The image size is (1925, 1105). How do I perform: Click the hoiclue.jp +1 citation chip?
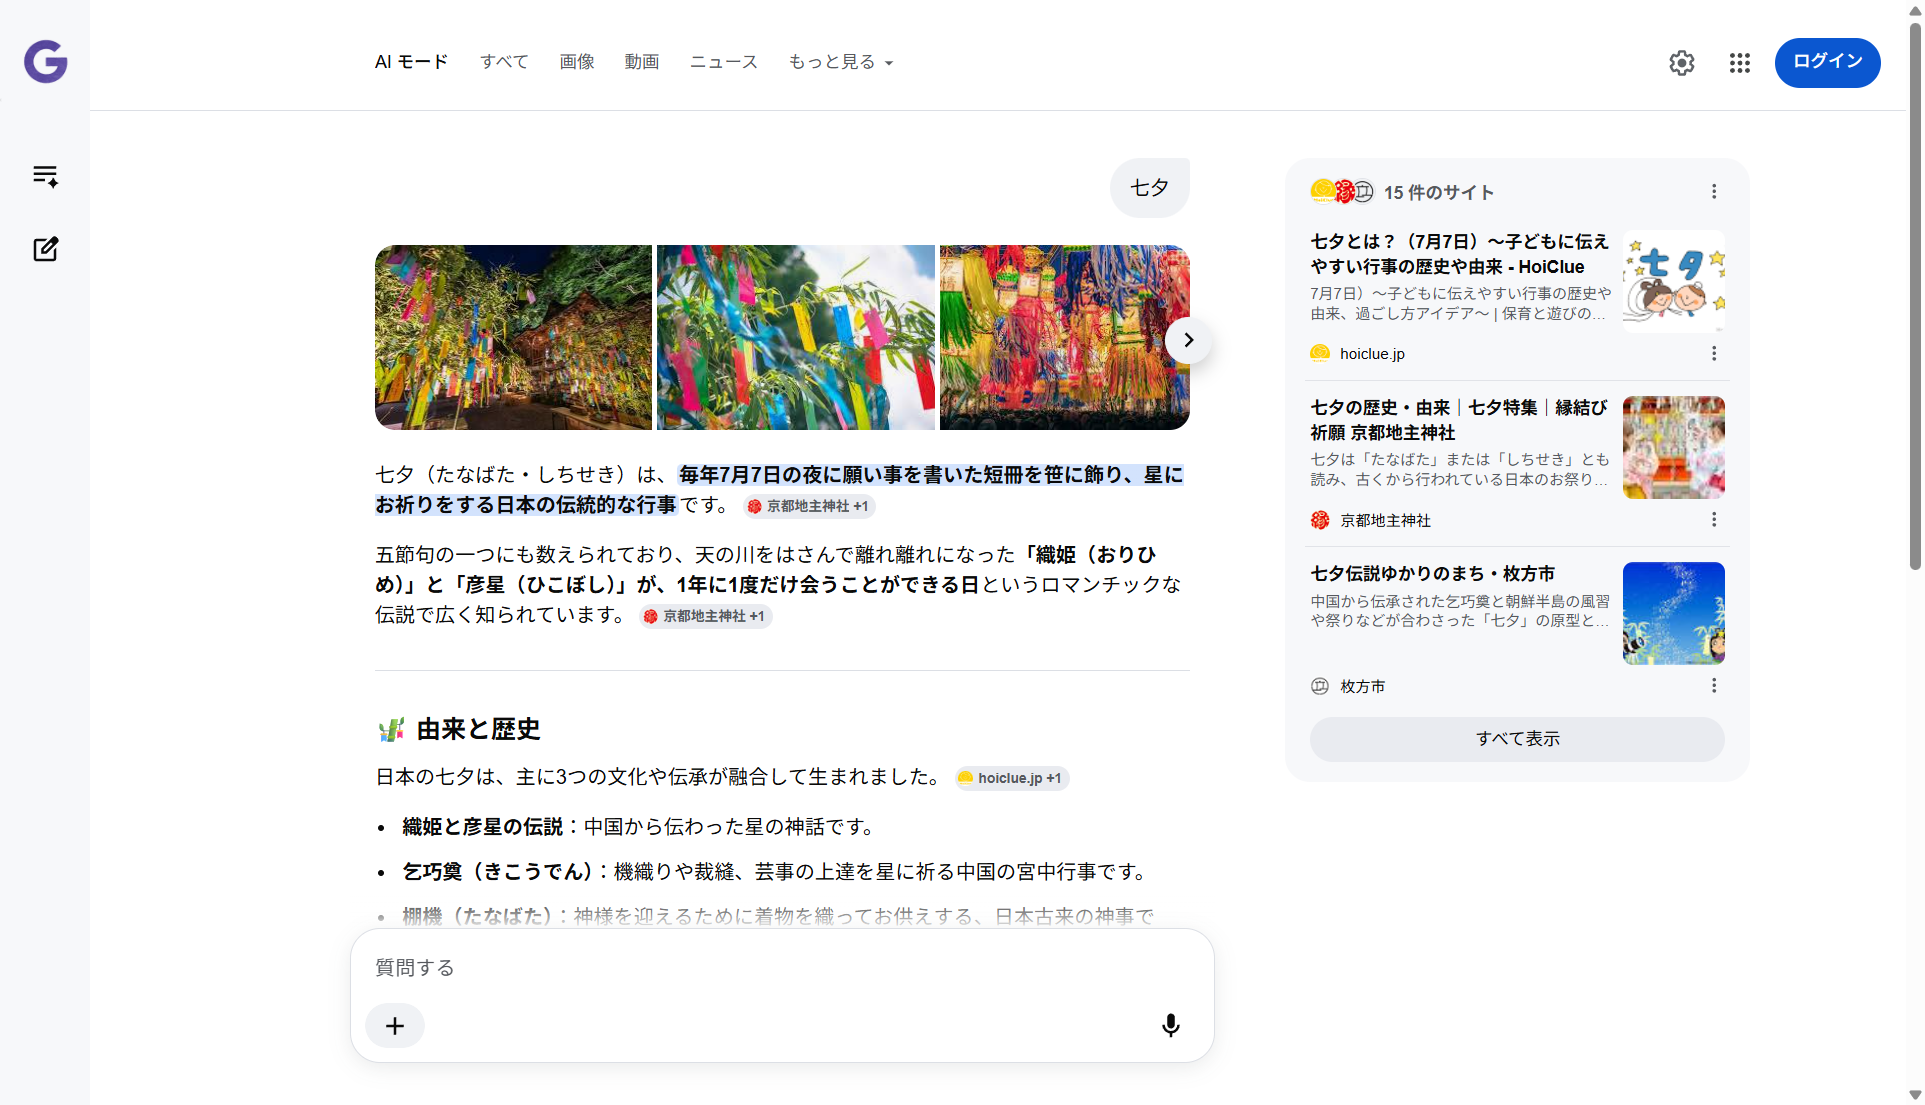tap(1012, 779)
